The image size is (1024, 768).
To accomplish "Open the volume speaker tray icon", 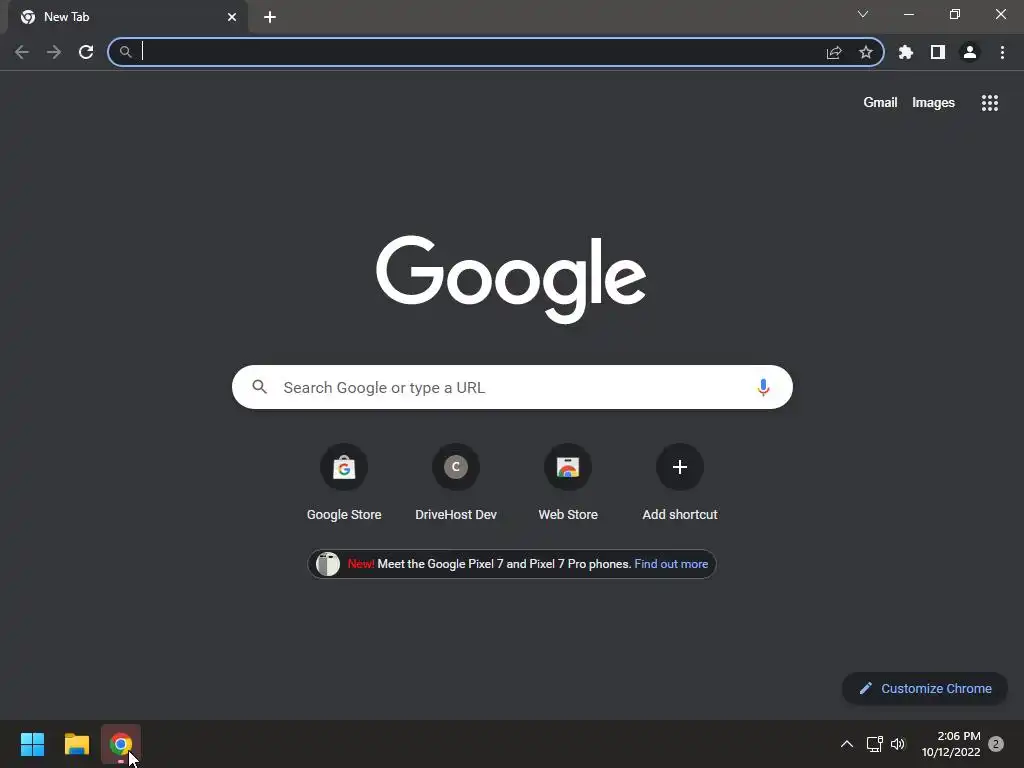I will click(899, 744).
